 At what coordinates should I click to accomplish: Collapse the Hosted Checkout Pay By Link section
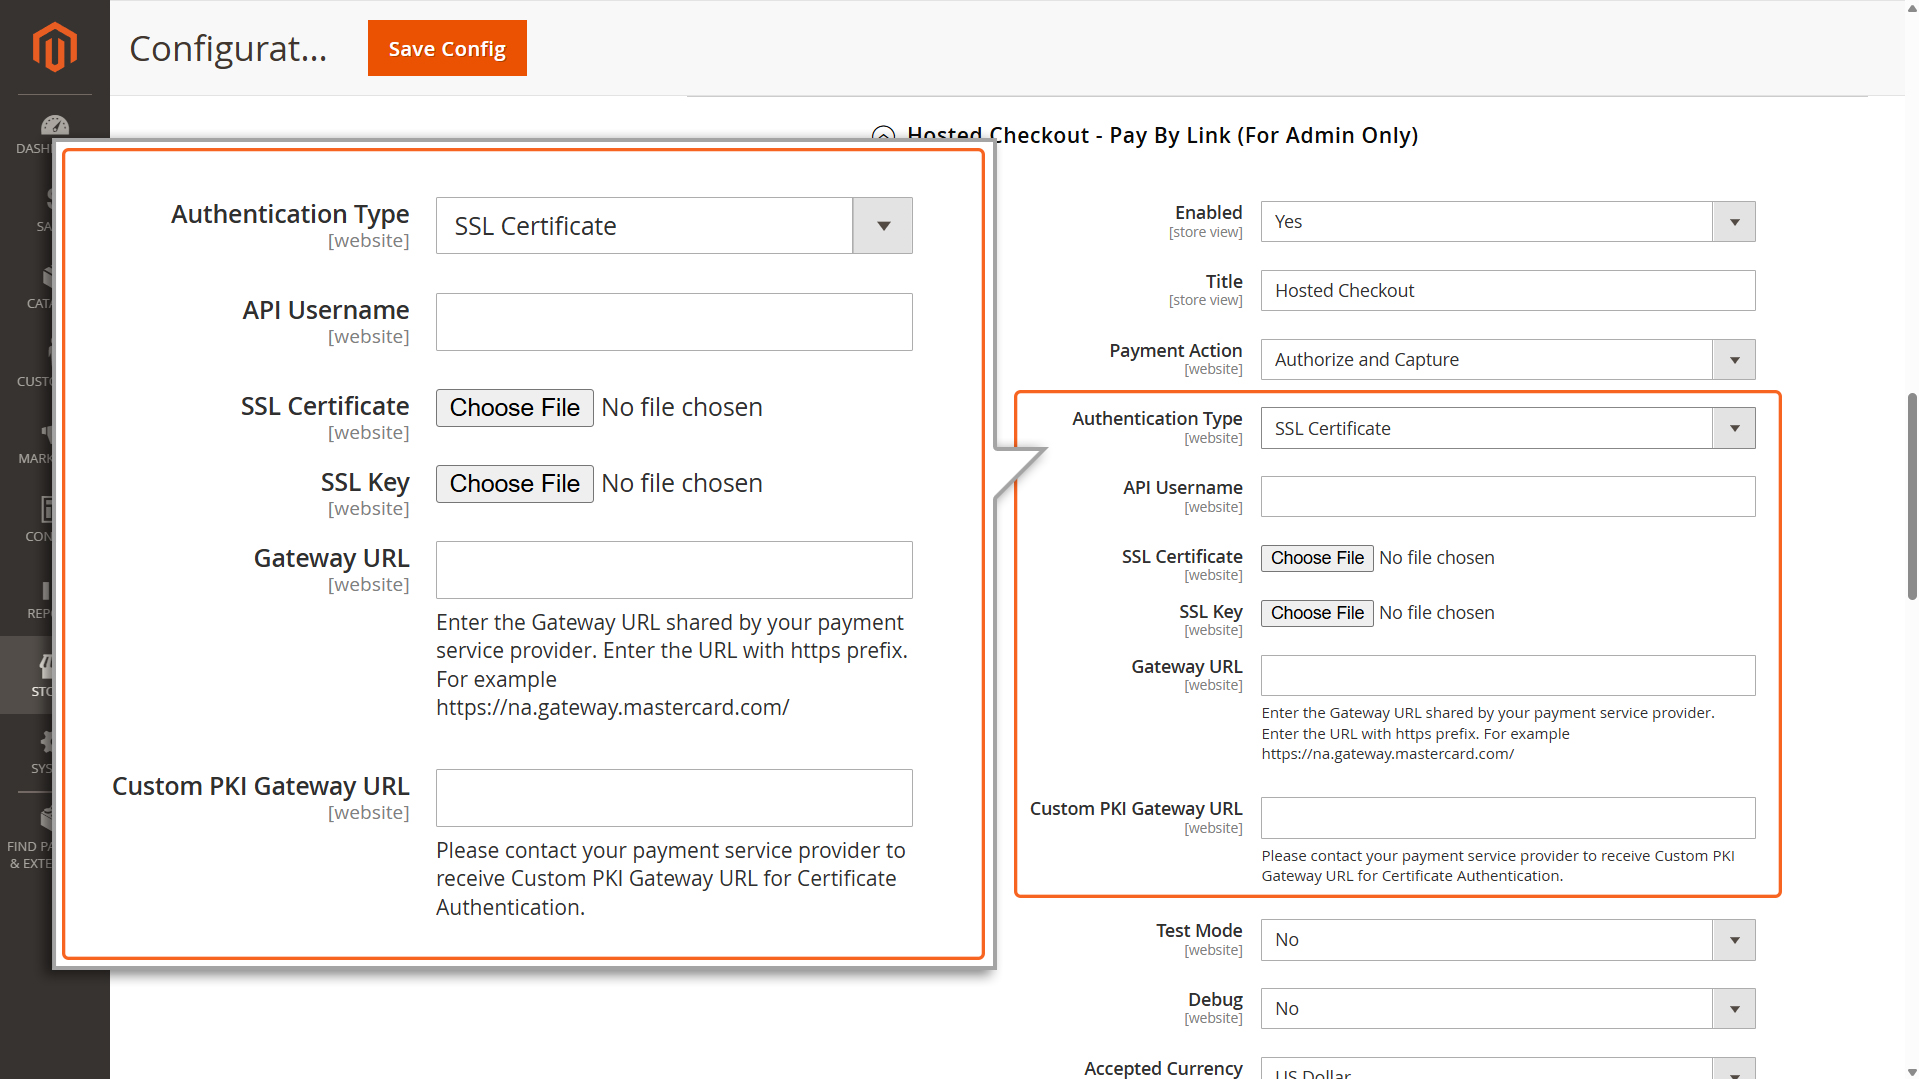(x=883, y=136)
